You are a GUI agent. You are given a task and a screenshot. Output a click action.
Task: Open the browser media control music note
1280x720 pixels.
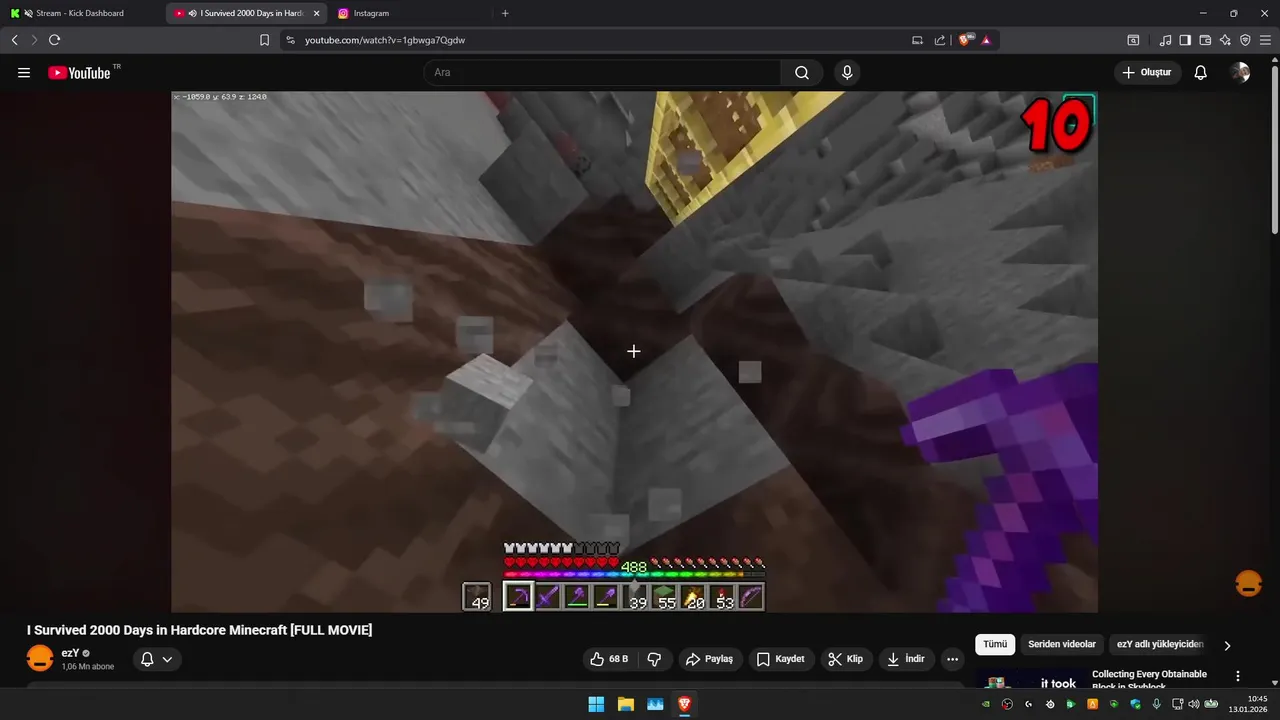(x=1165, y=40)
